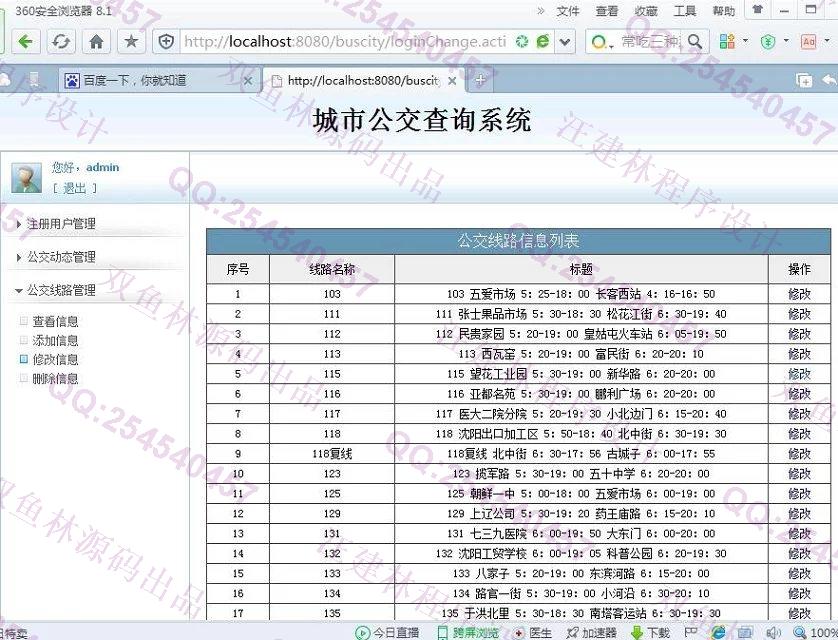Viewport: 838px width, 640px height.
Task: Click the admin user avatar image
Action: [x=26, y=178]
